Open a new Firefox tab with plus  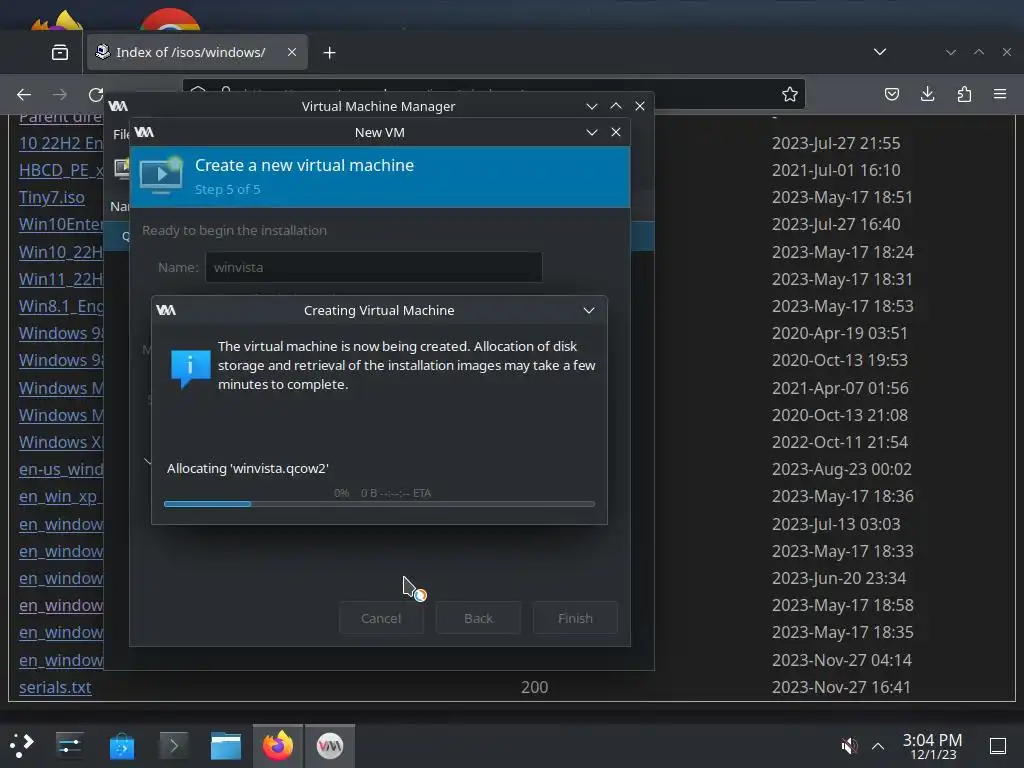[x=329, y=52]
